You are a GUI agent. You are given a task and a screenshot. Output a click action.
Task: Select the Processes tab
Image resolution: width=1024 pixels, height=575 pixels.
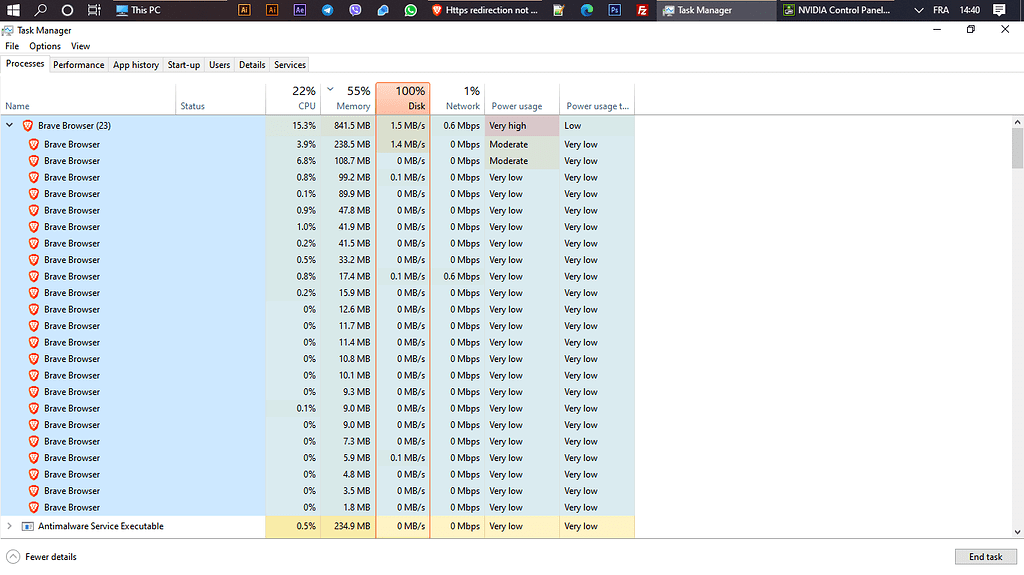pyautogui.click(x=25, y=64)
